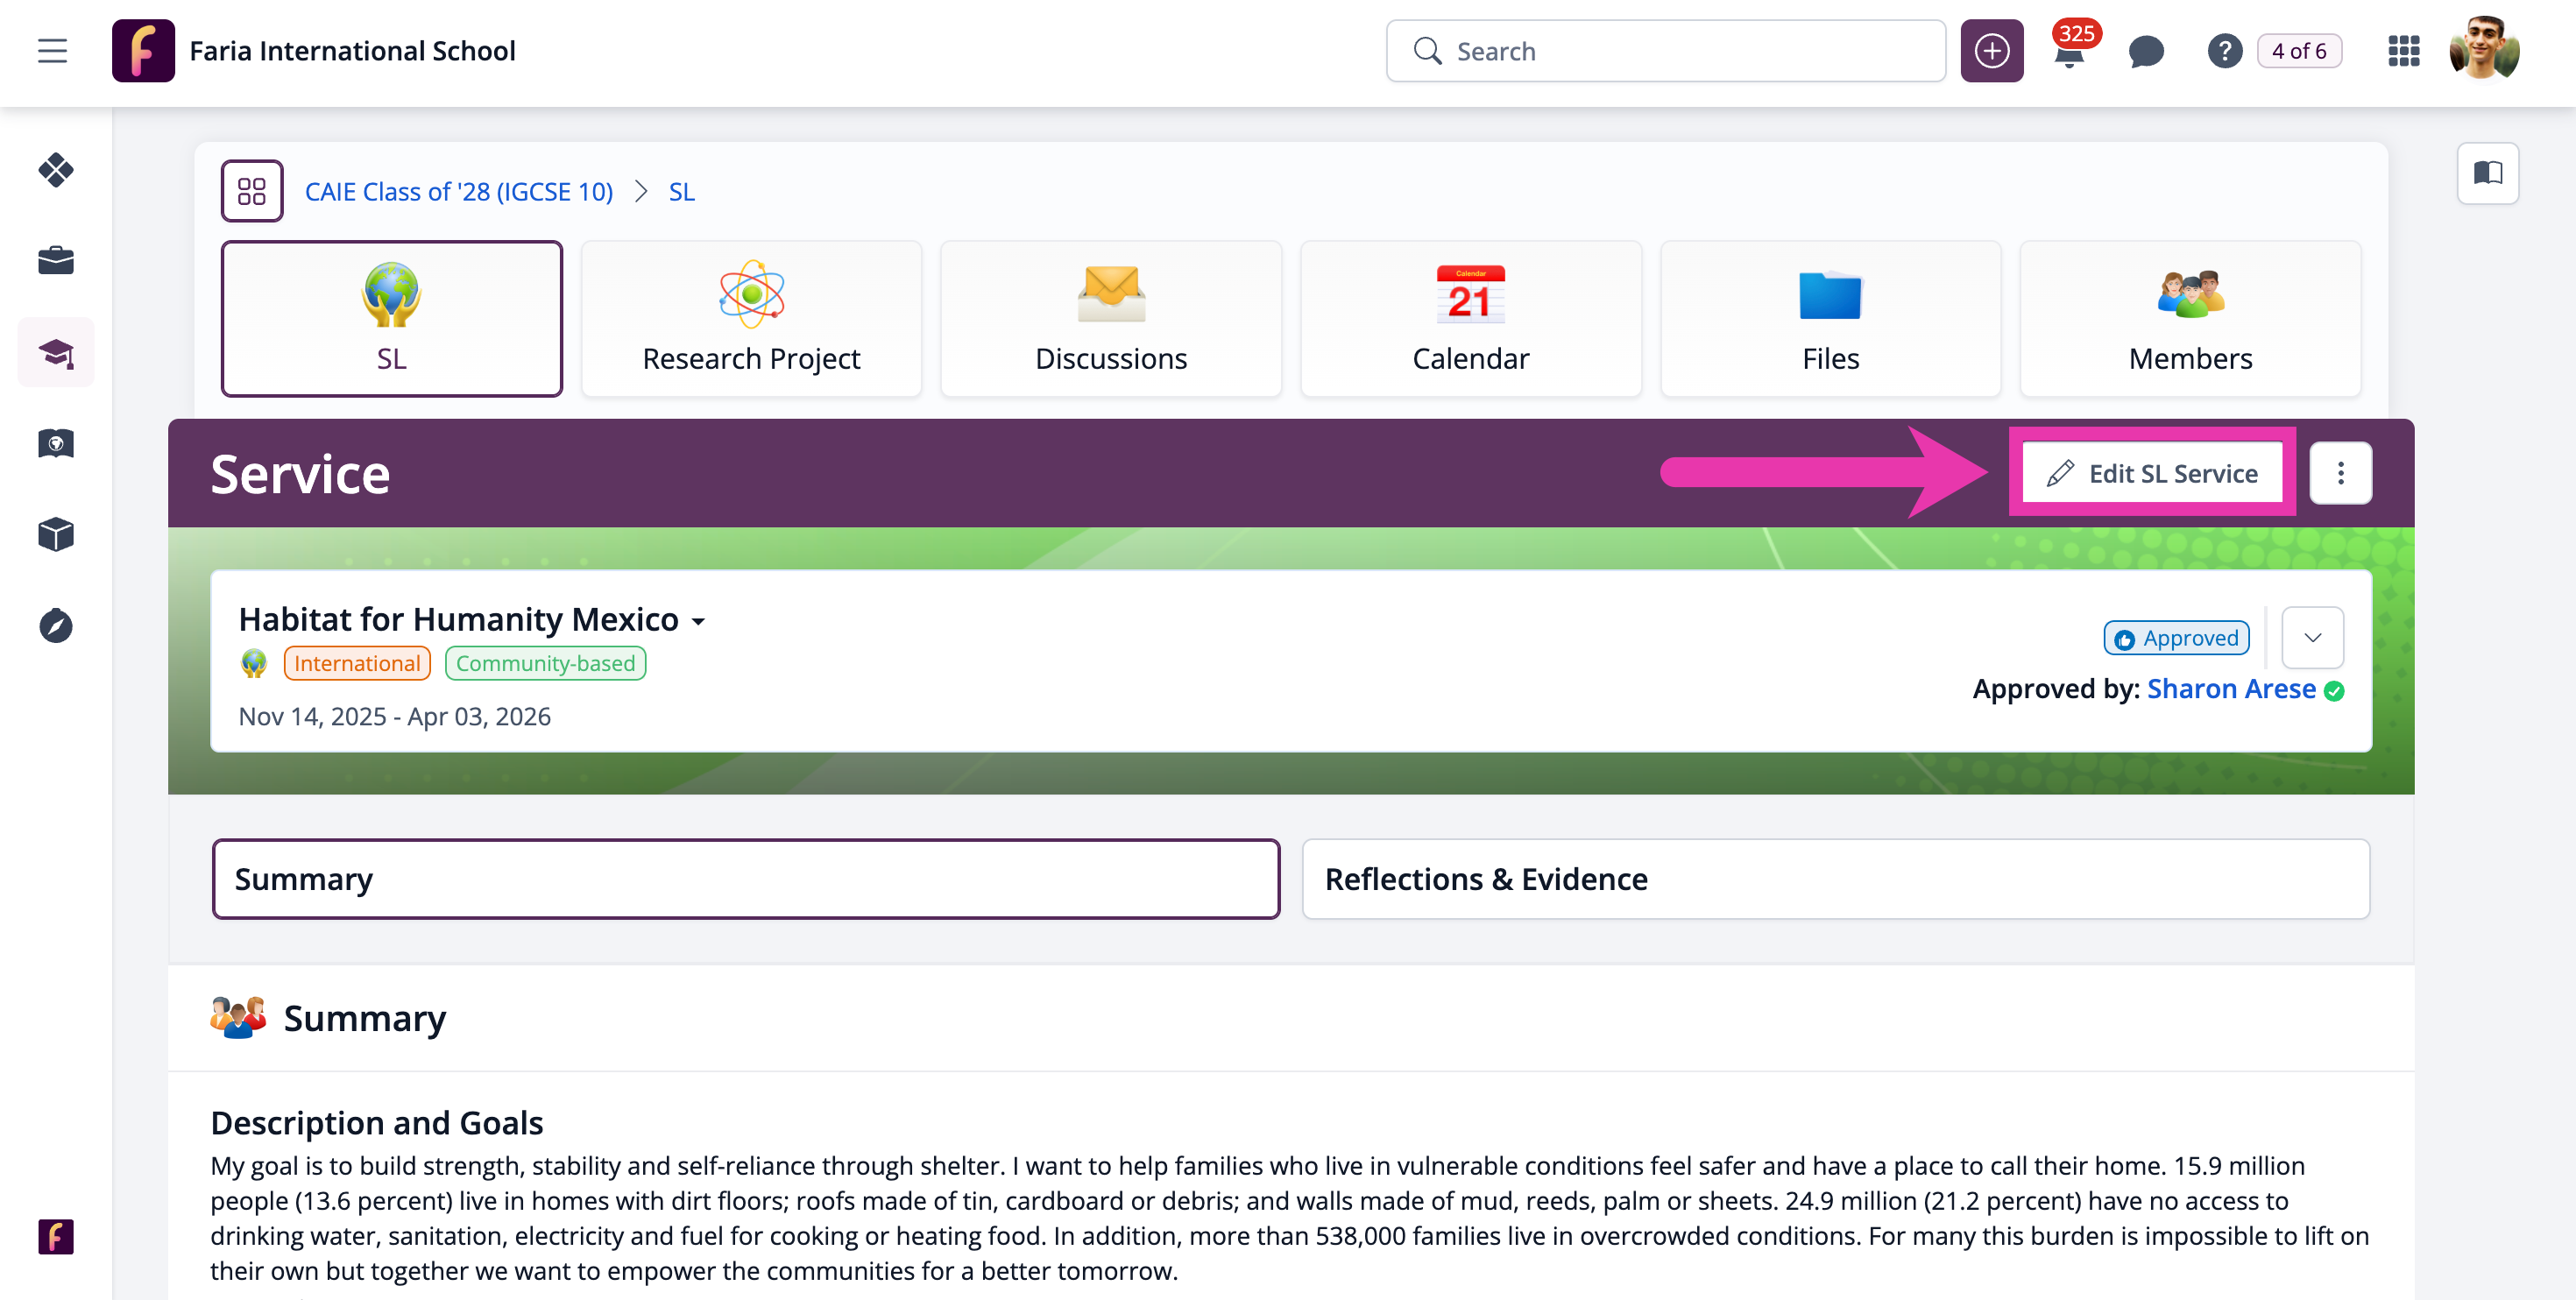Click the International tag
2576x1300 pixels.
tap(357, 663)
